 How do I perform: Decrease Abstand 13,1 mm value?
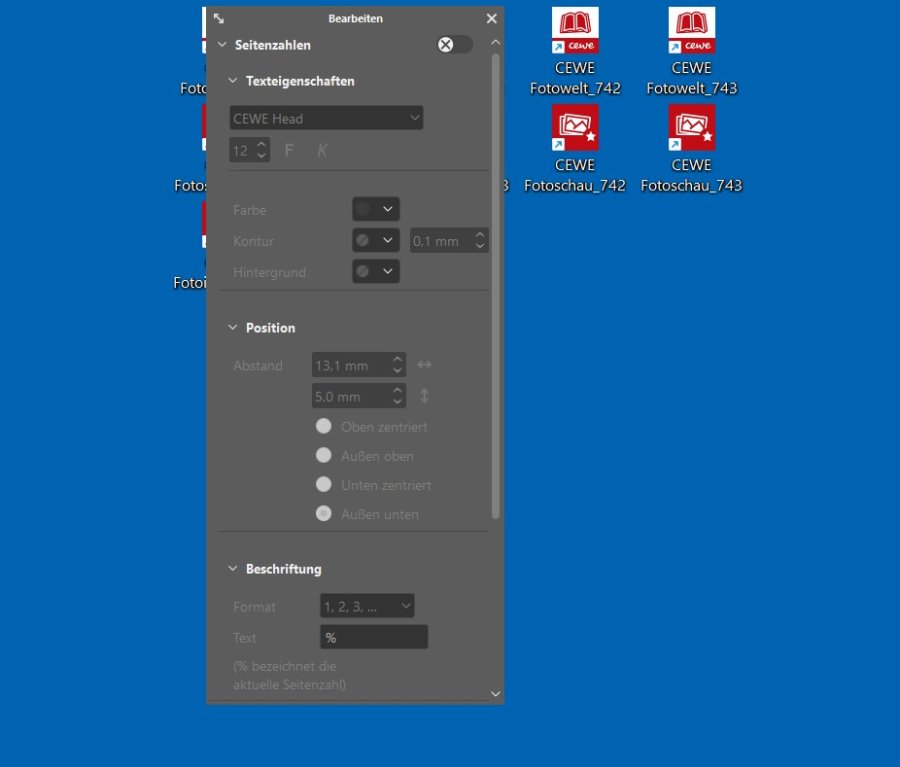[x=397, y=371]
